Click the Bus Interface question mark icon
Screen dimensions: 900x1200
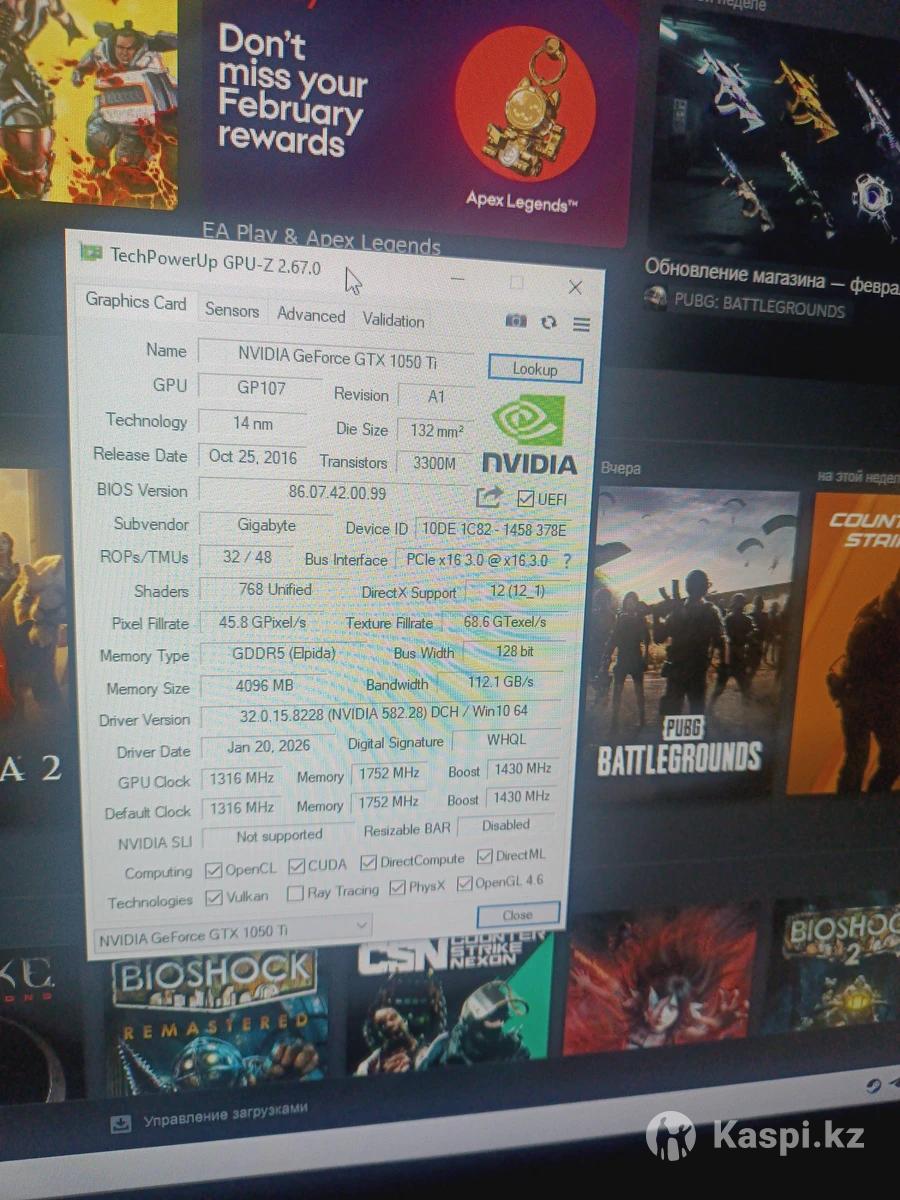coord(567,561)
